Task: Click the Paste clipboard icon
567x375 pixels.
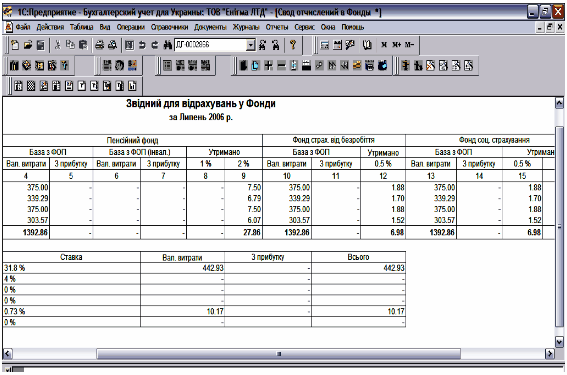Action: [83, 45]
